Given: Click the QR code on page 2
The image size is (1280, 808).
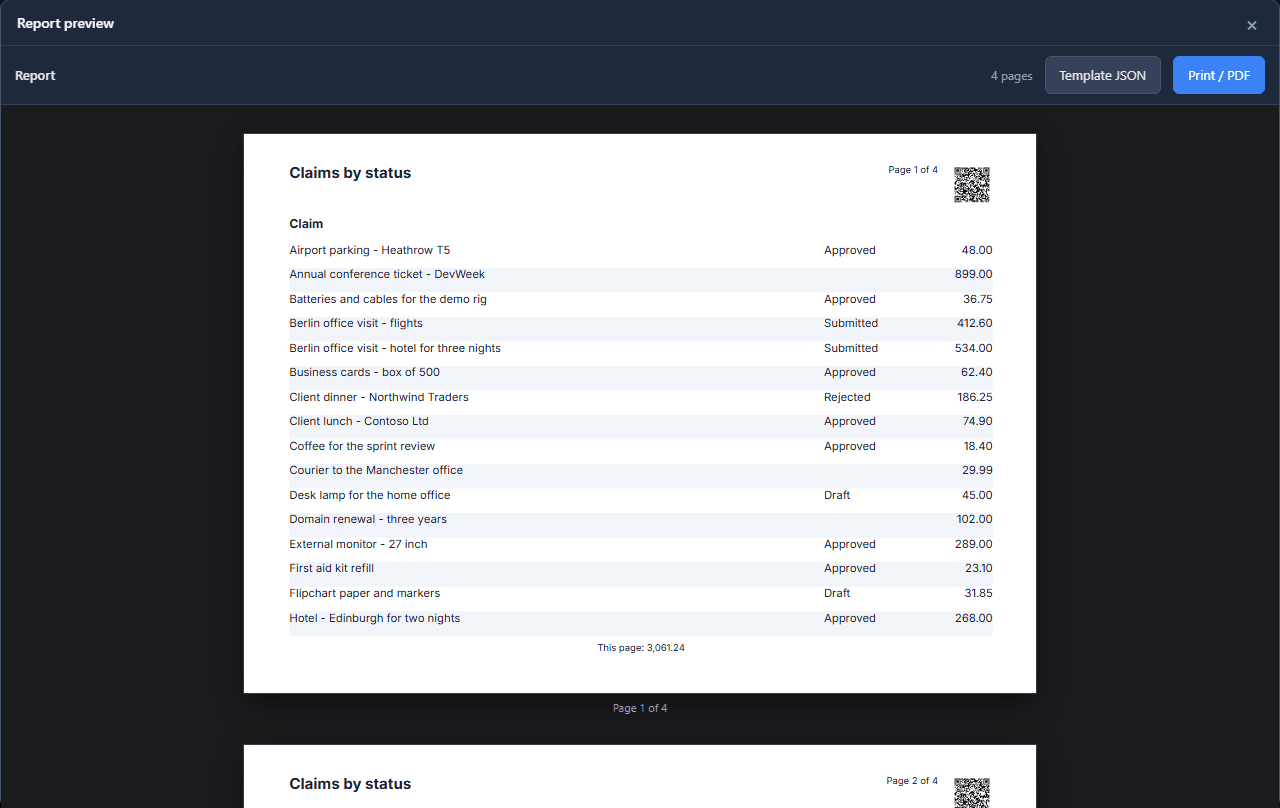Looking at the screenshot, I should point(972,793).
